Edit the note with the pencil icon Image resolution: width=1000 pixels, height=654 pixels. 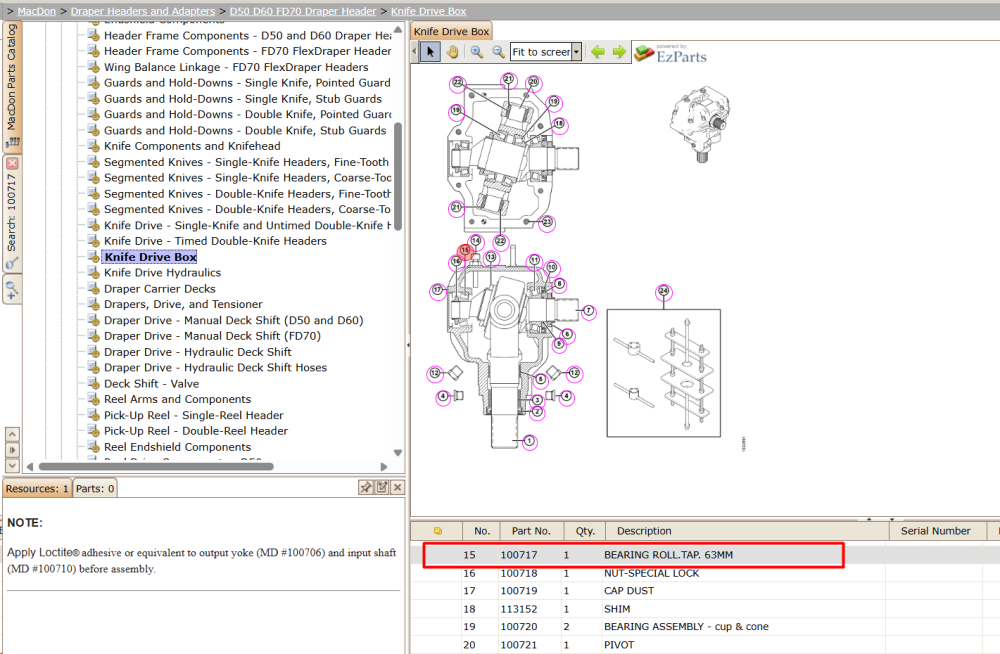point(382,487)
